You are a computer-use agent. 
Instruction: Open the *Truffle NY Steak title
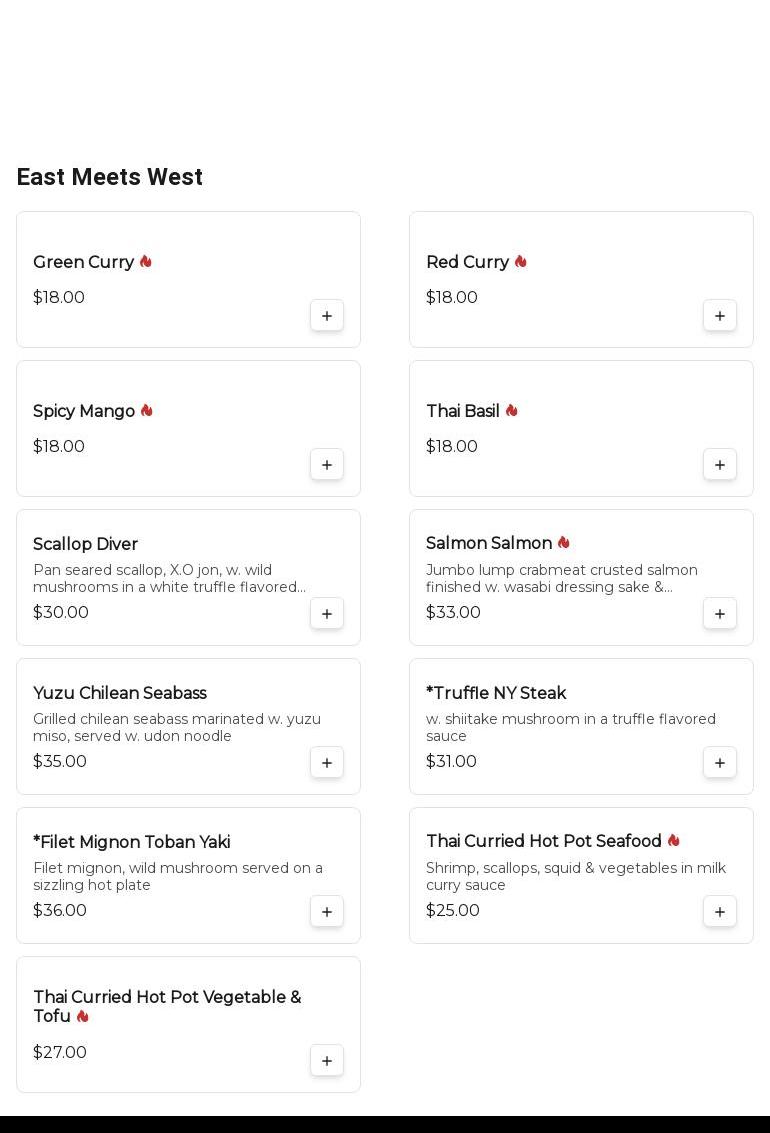496,693
